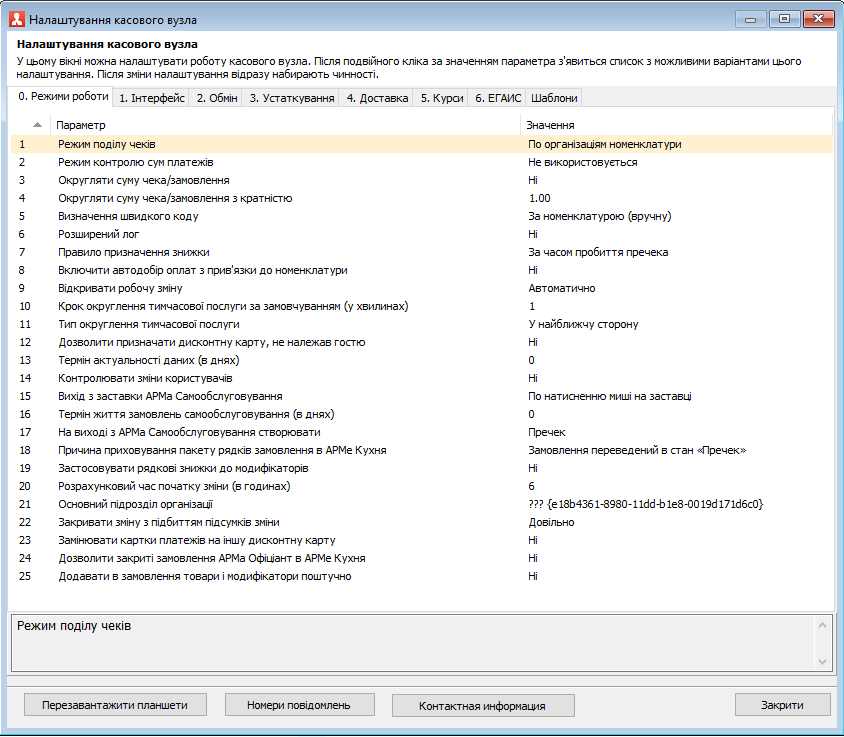Select row Округляти суму чека/замовлення з кратністю
The image size is (844, 737).
tap(421, 198)
